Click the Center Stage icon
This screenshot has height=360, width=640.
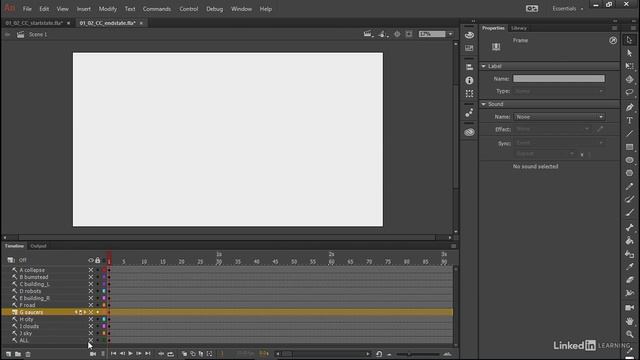(x=397, y=34)
